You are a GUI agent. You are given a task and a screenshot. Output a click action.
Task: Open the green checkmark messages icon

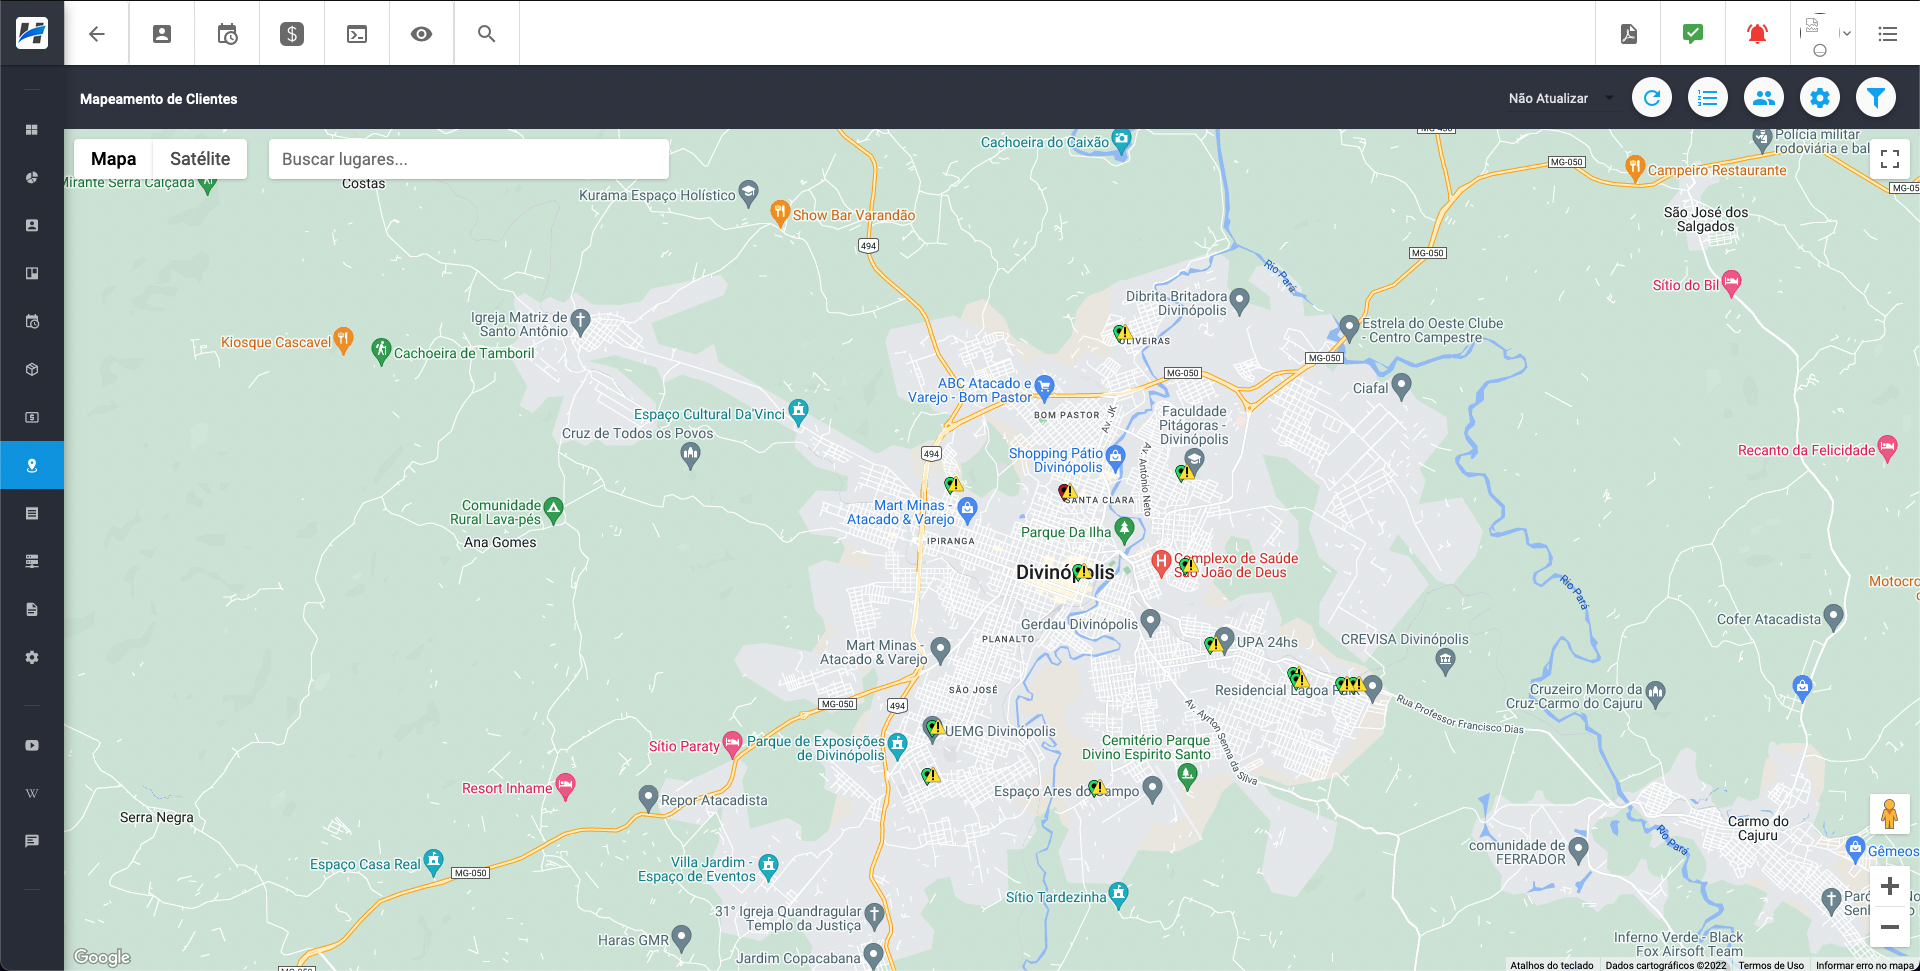(1693, 34)
